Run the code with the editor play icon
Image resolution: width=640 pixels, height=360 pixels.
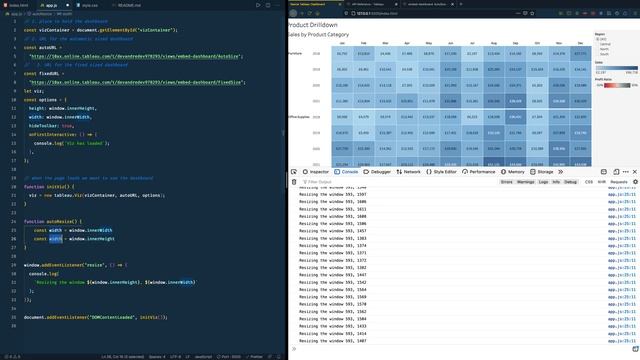258,5
